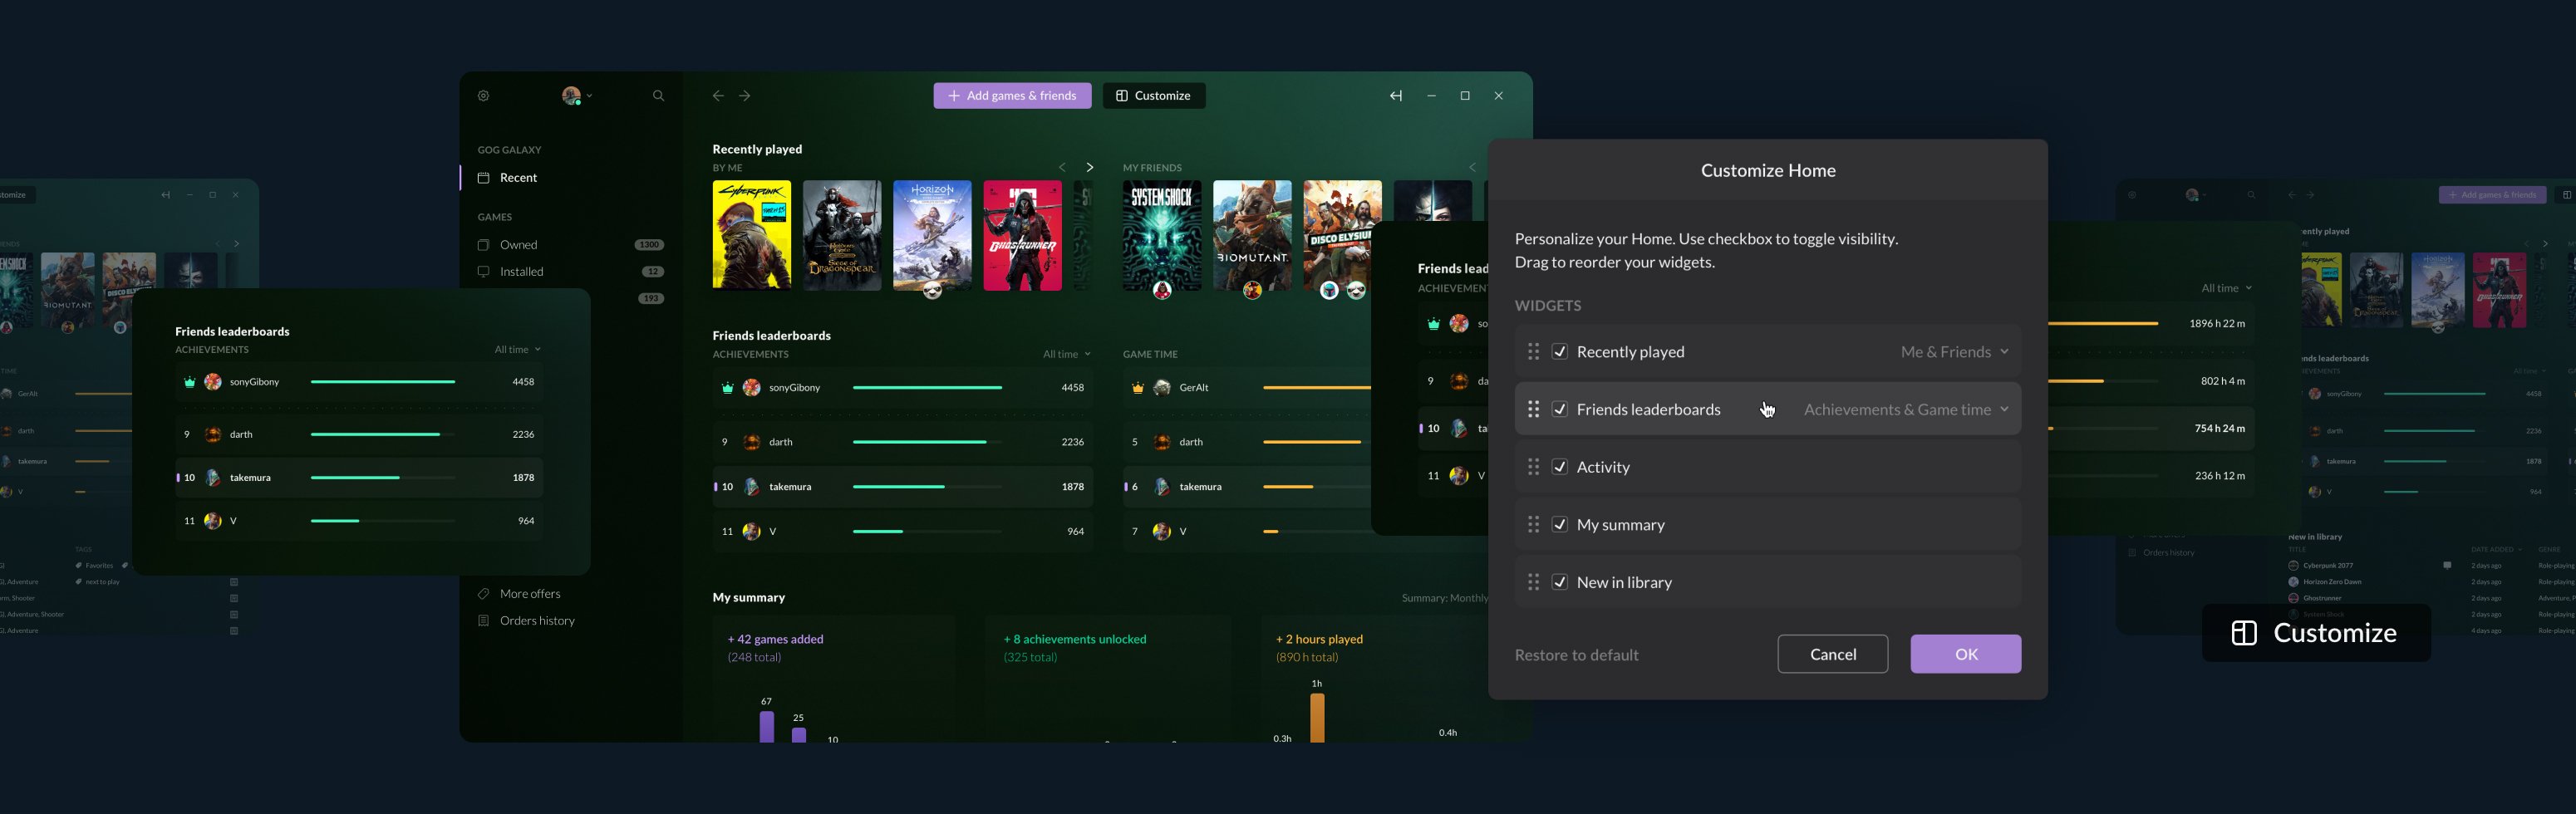Image resolution: width=2576 pixels, height=814 pixels.
Task: Grab drag handle beside Activity widget
Action: 1533,467
